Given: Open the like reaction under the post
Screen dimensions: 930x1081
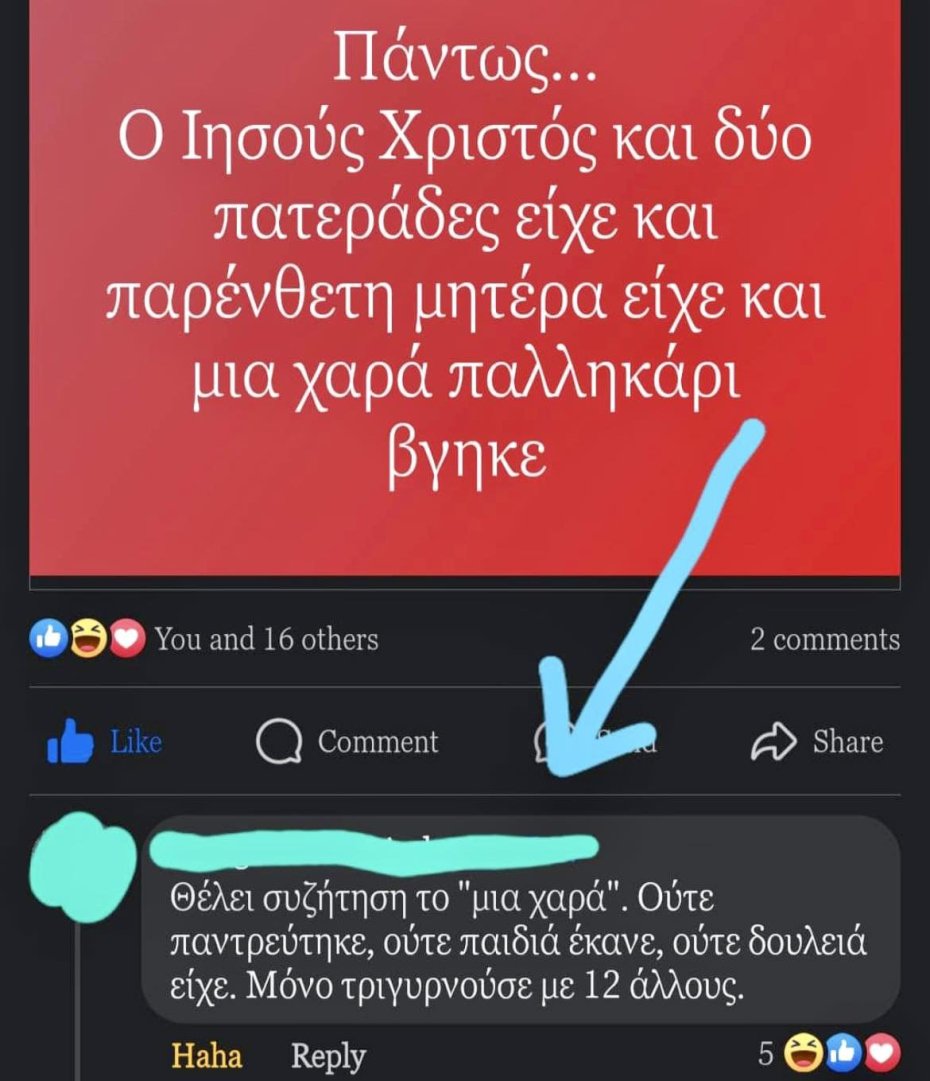Looking at the screenshot, I should tap(48, 638).
